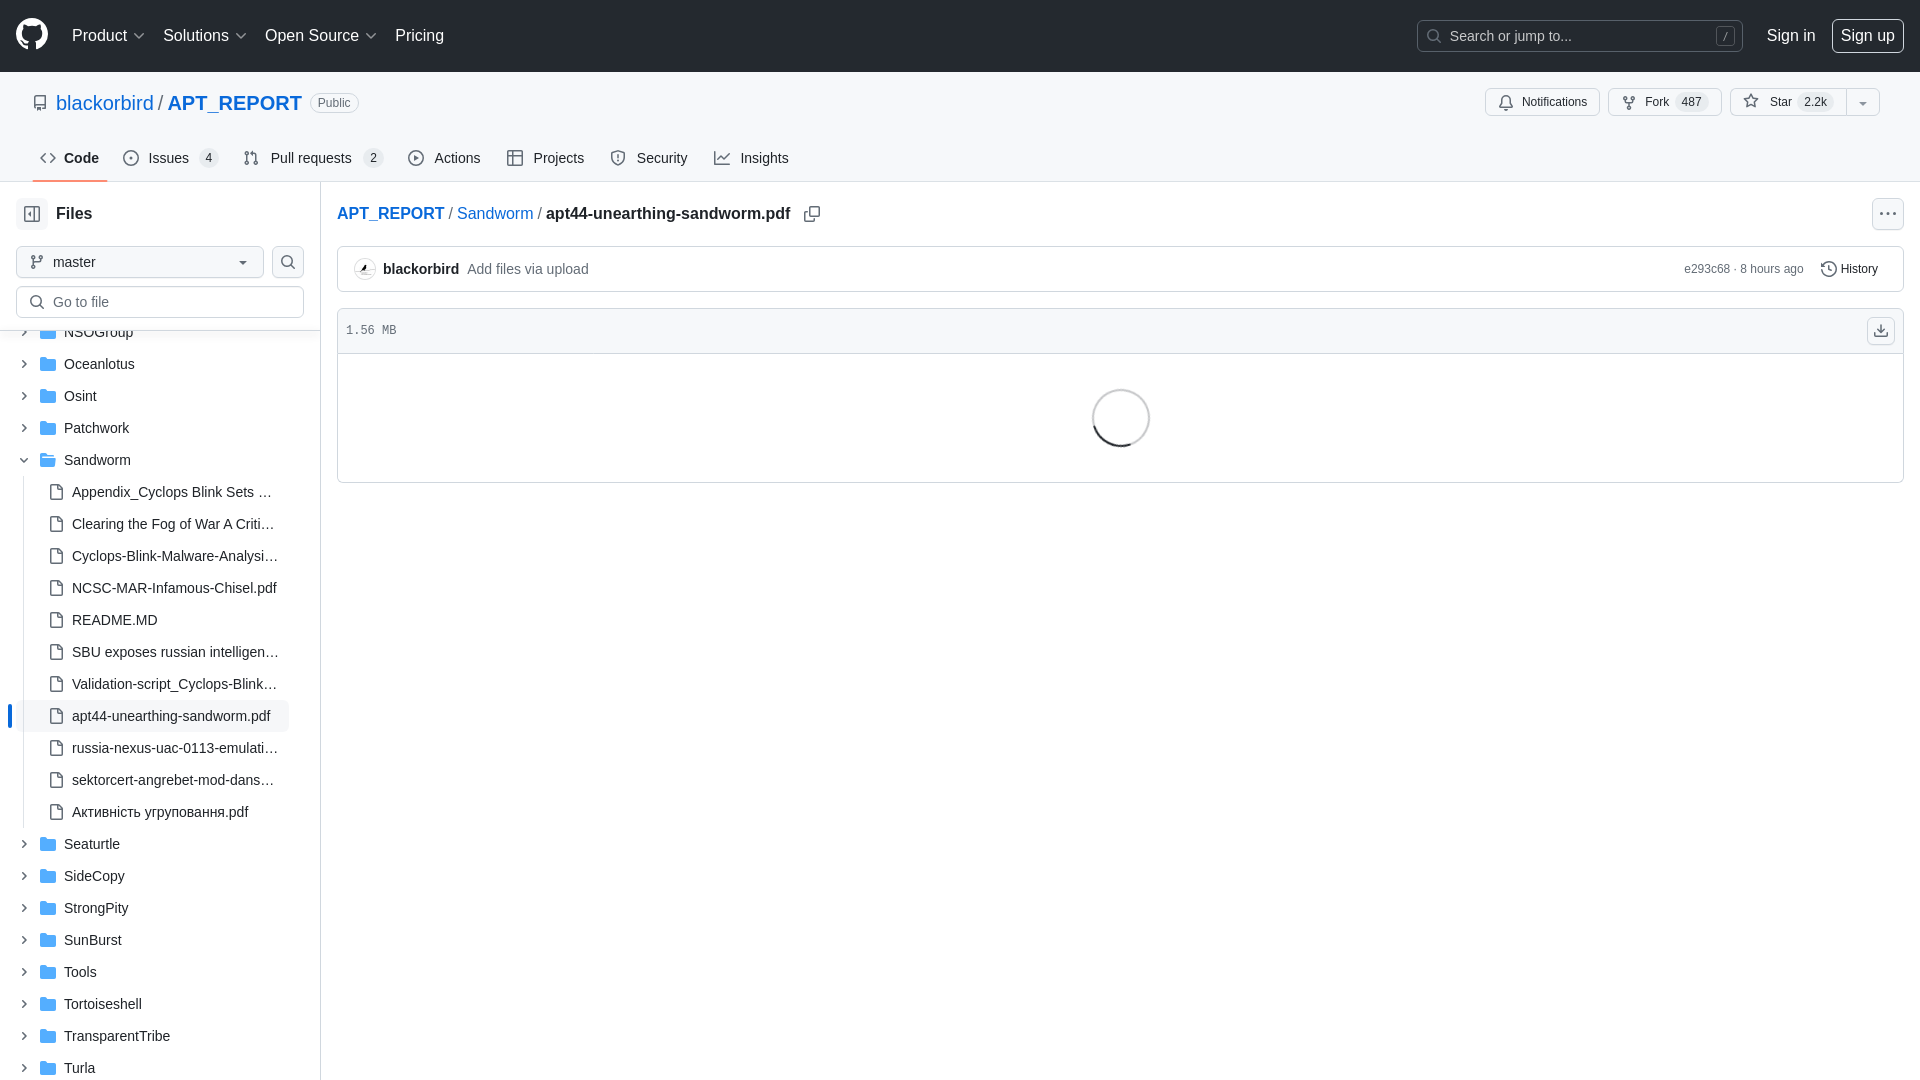Expand the Oceanlotus folder chevron
This screenshot has width=1920, height=1080.
point(24,364)
